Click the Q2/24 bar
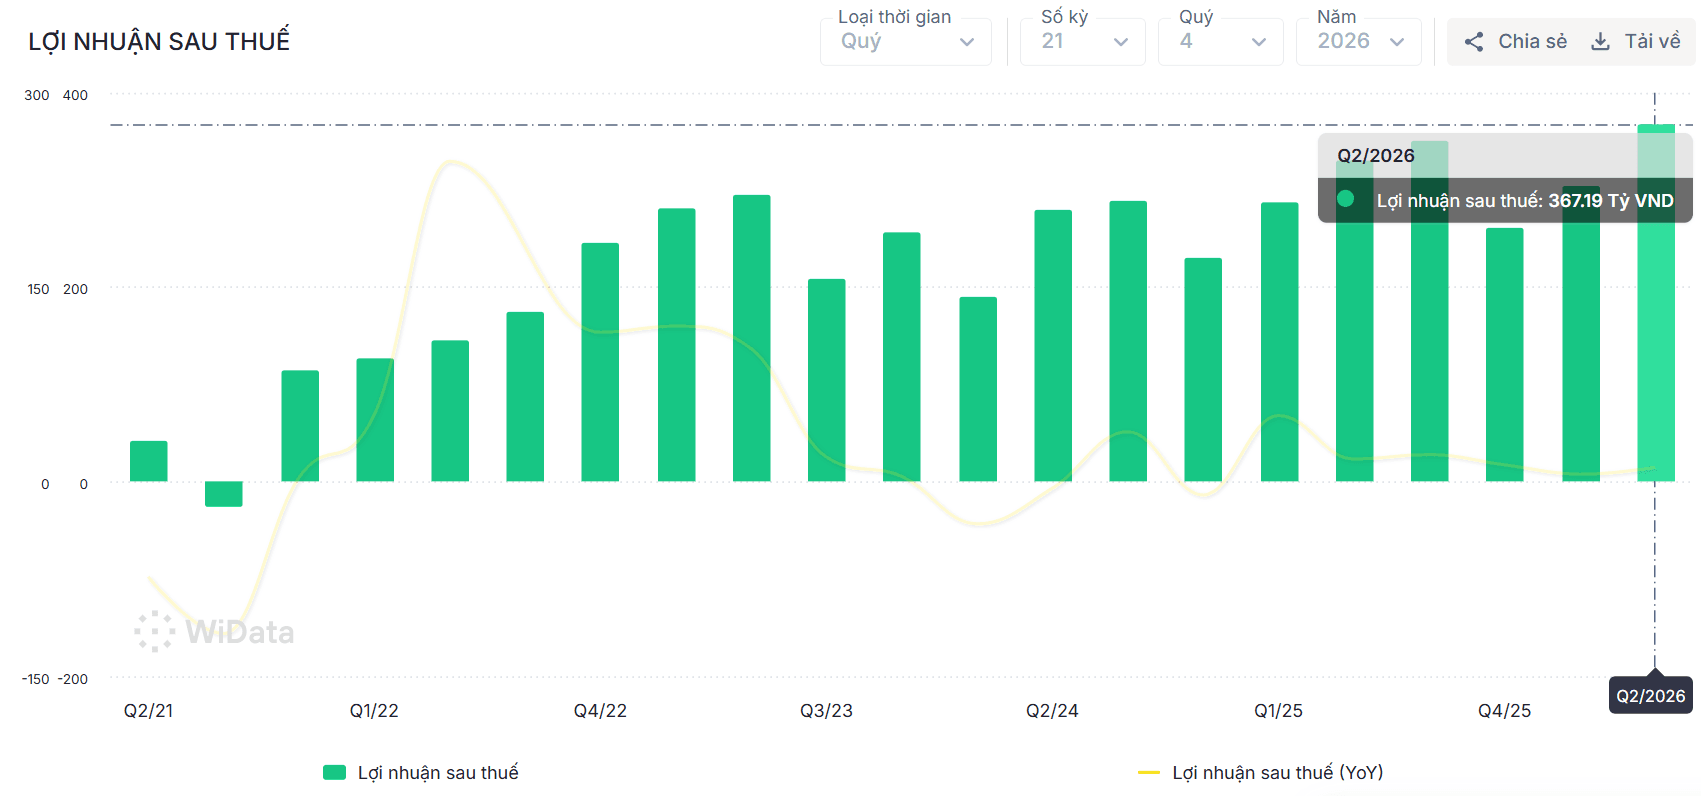Viewport: 1701px width, 796px height. 1053,346
